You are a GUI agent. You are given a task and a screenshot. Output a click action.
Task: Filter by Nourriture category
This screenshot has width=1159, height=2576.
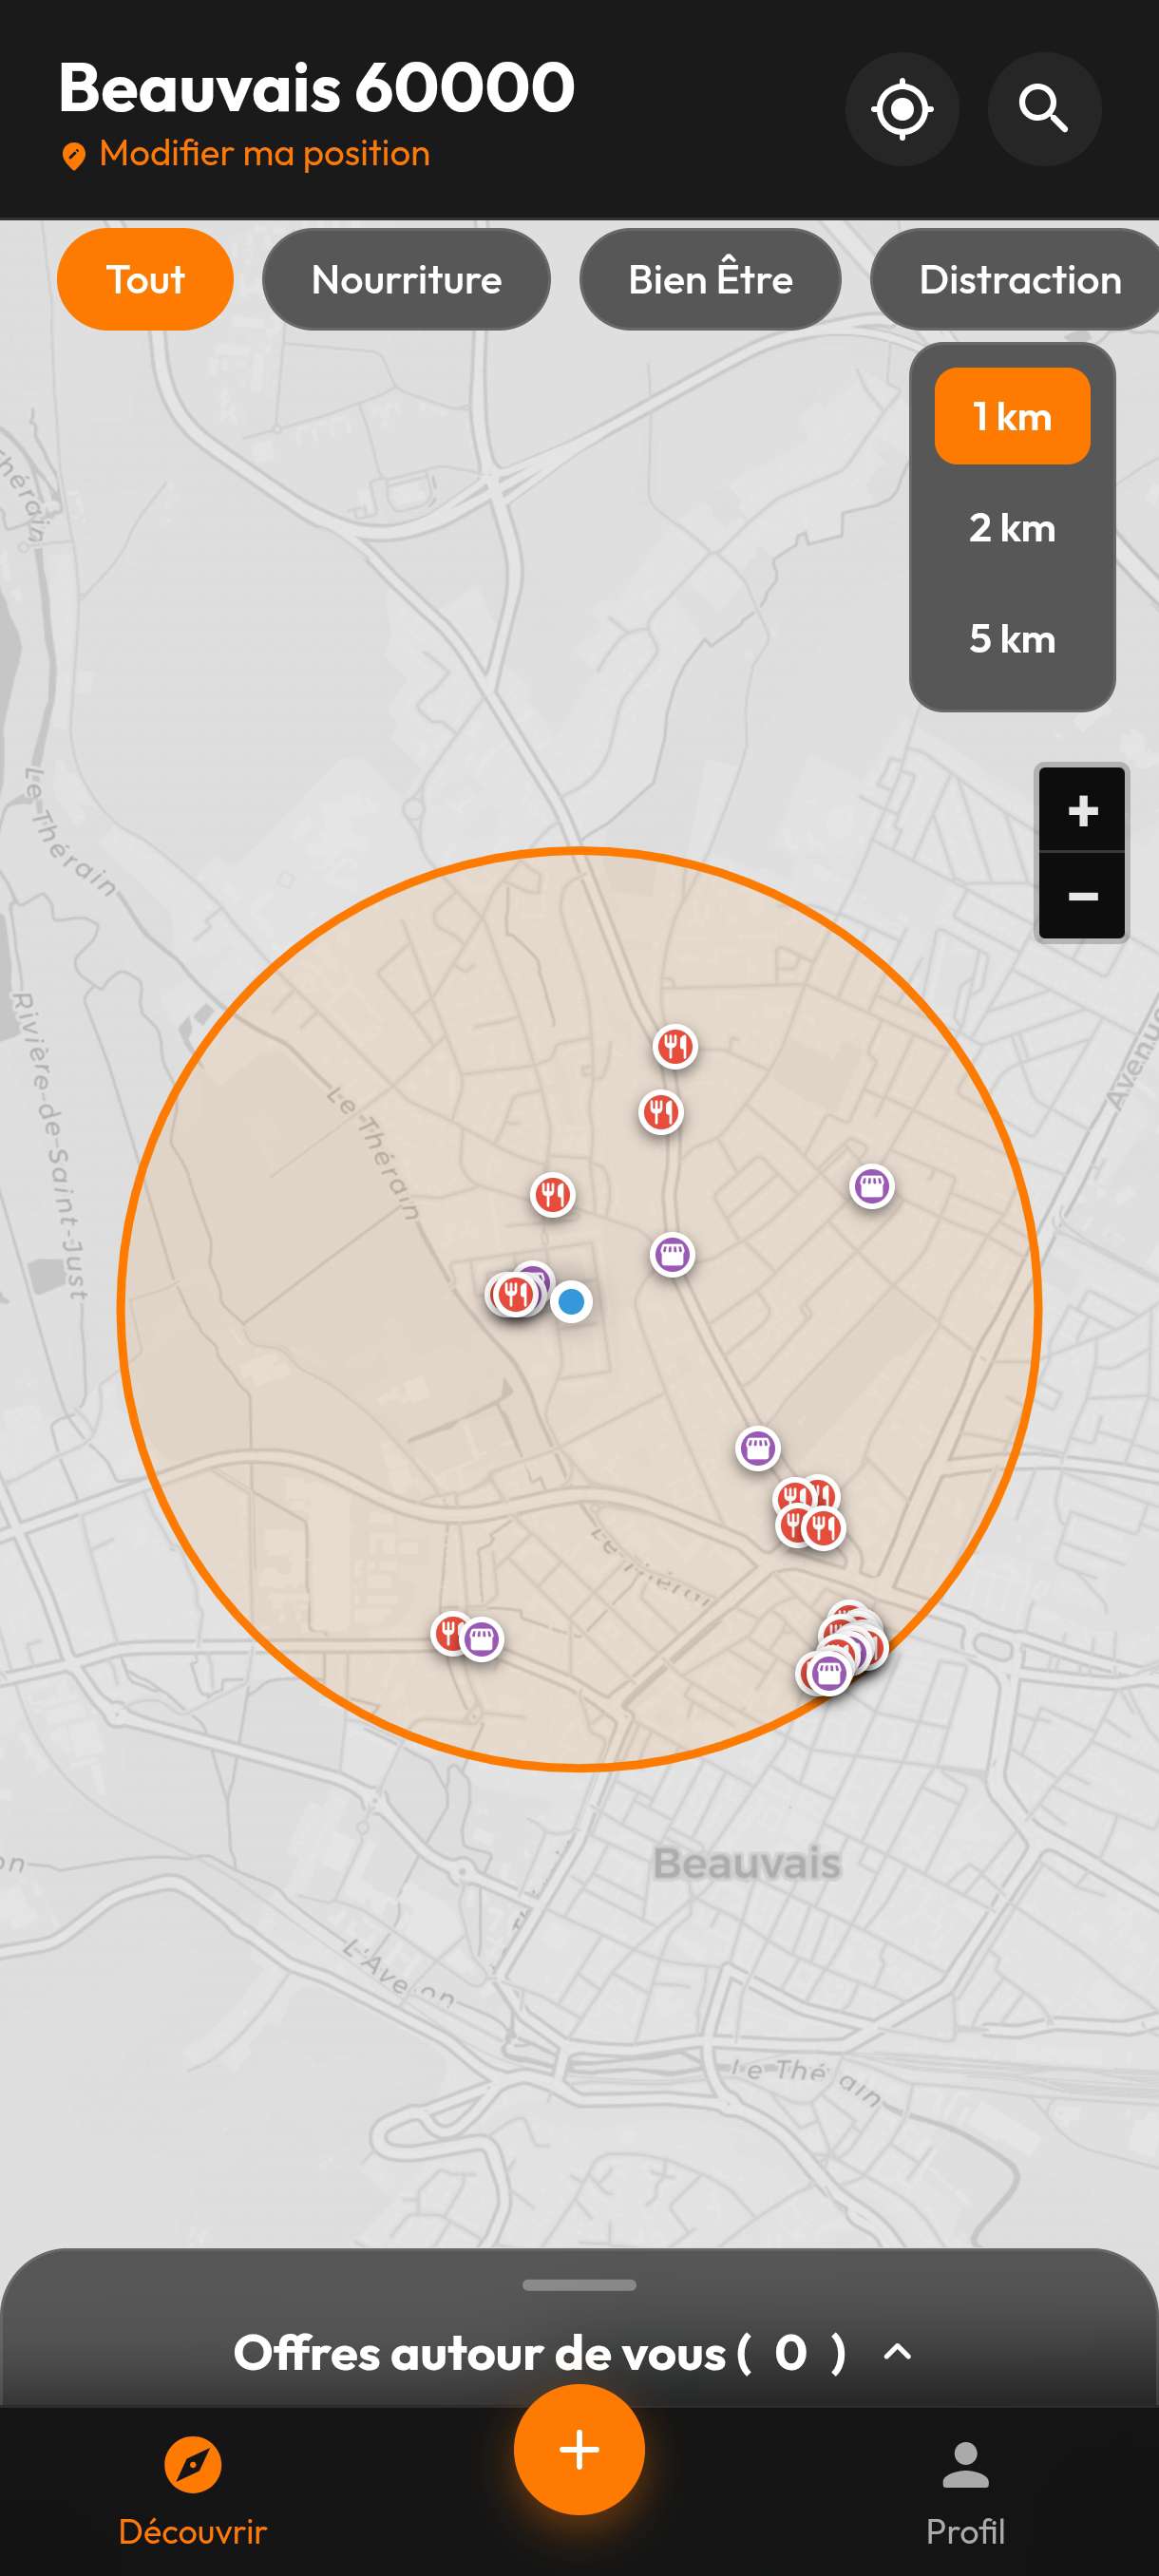coord(406,280)
